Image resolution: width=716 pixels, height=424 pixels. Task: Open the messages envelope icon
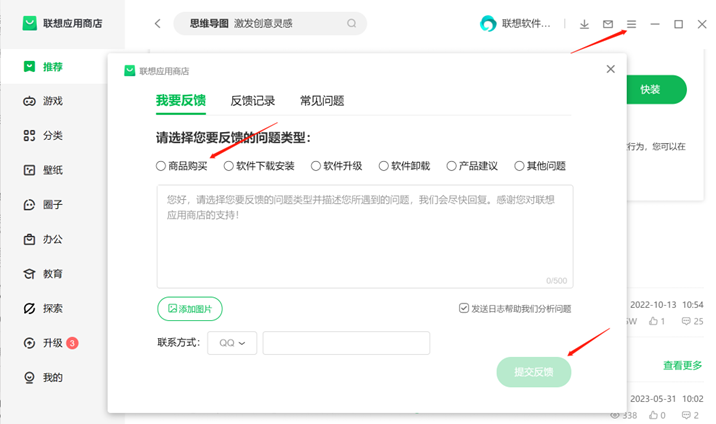point(608,24)
